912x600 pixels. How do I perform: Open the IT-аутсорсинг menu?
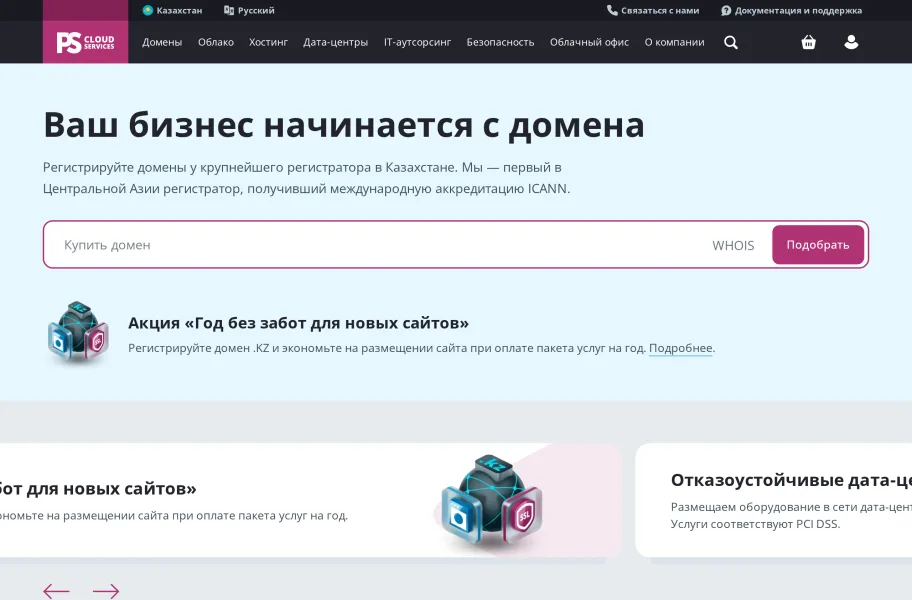(x=418, y=42)
